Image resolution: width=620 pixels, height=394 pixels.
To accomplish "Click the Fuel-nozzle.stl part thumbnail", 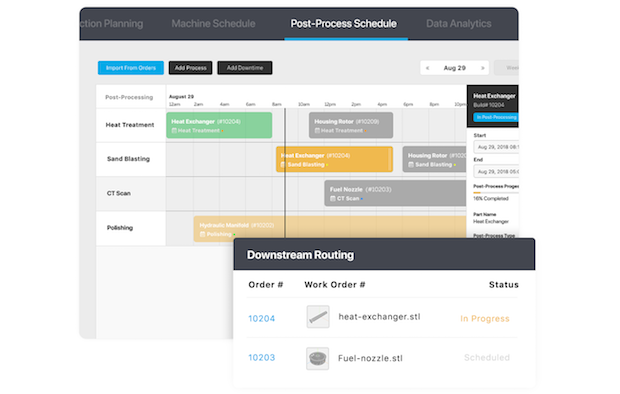I will (318, 358).
